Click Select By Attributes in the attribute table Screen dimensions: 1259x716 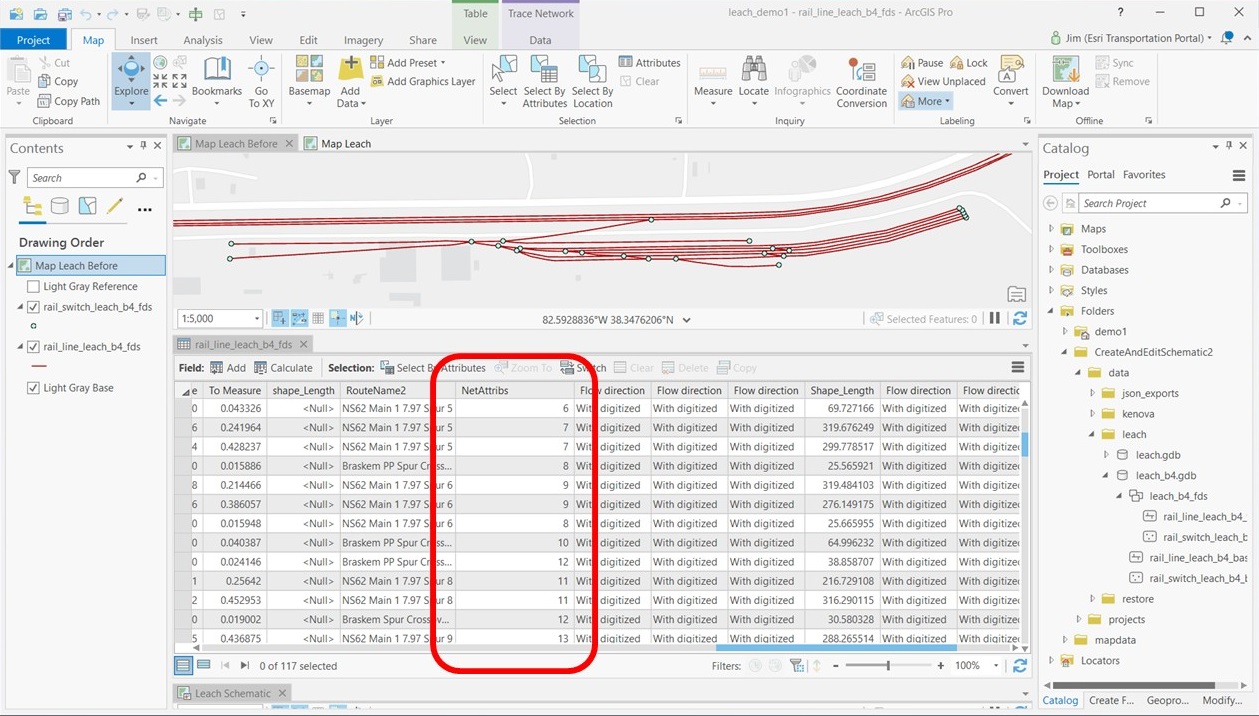pos(436,367)
